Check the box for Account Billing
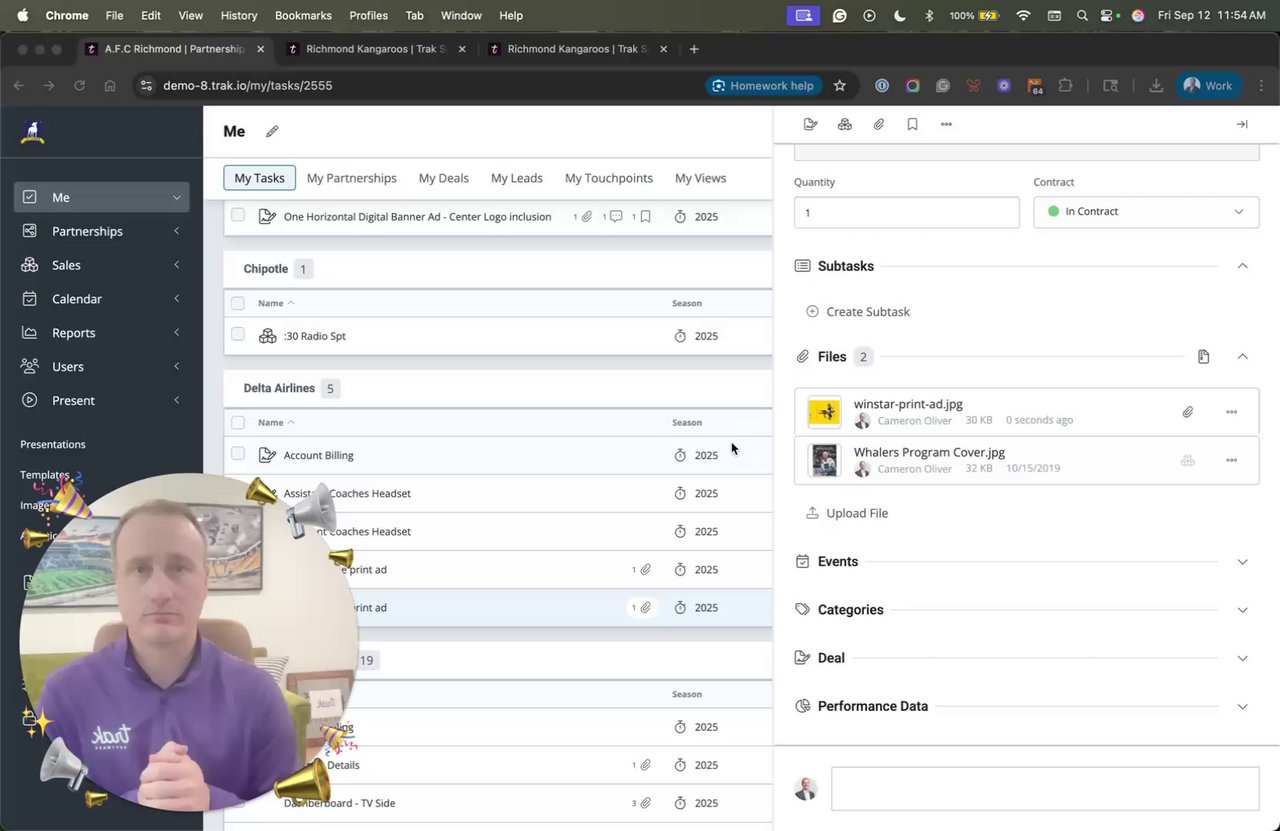The width and height of the screenshot is (1280, 831). click(238, 454)
